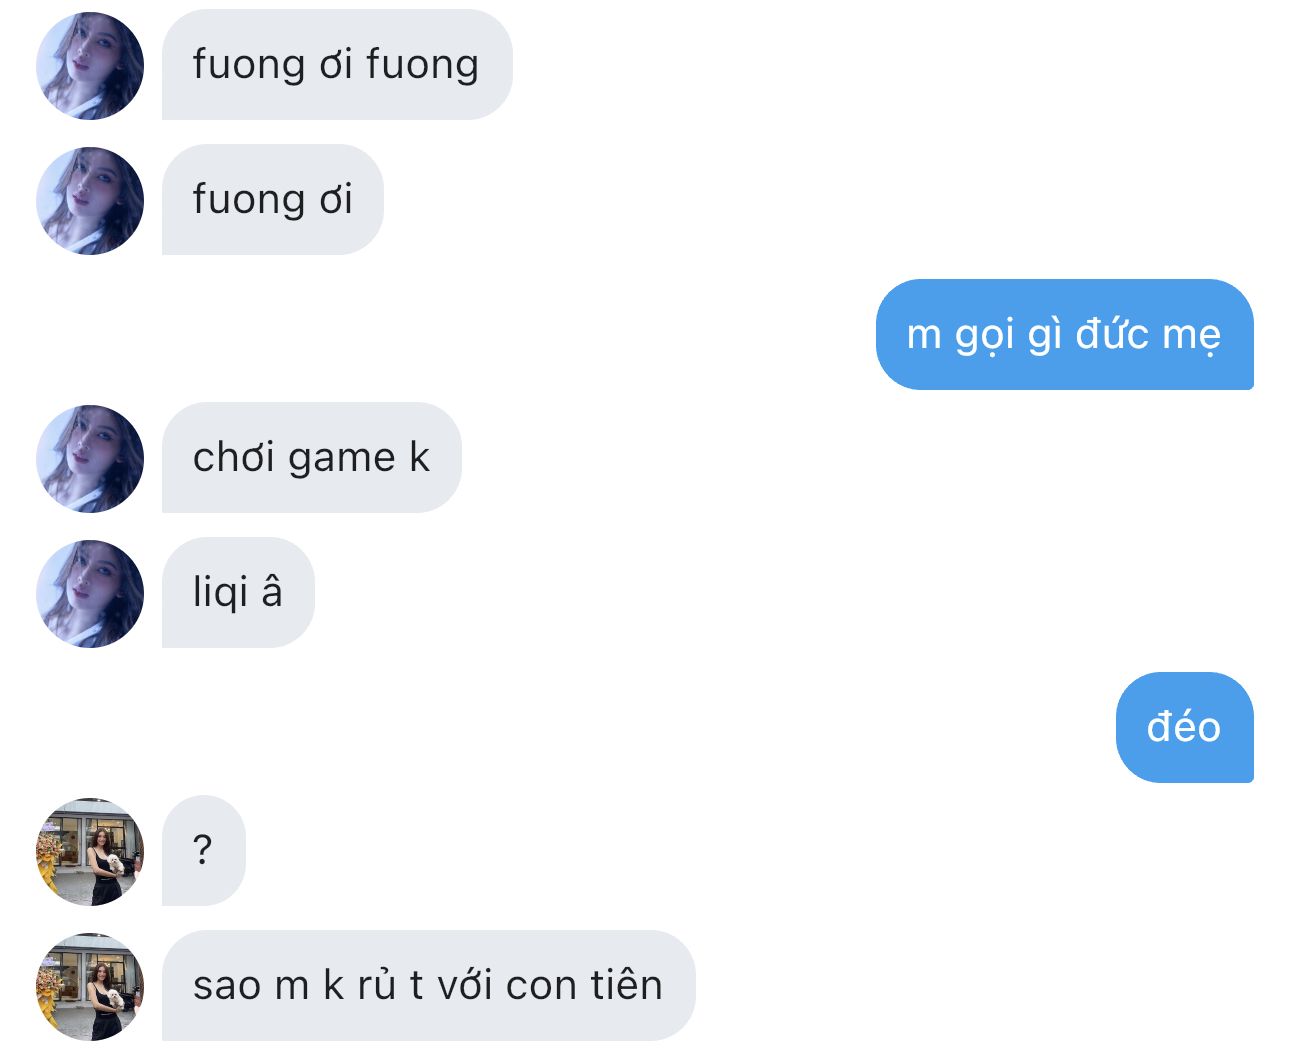Open avatar beside 'fuong ơi fuong' message
1290x1056 pixels.
click(90, 66)
